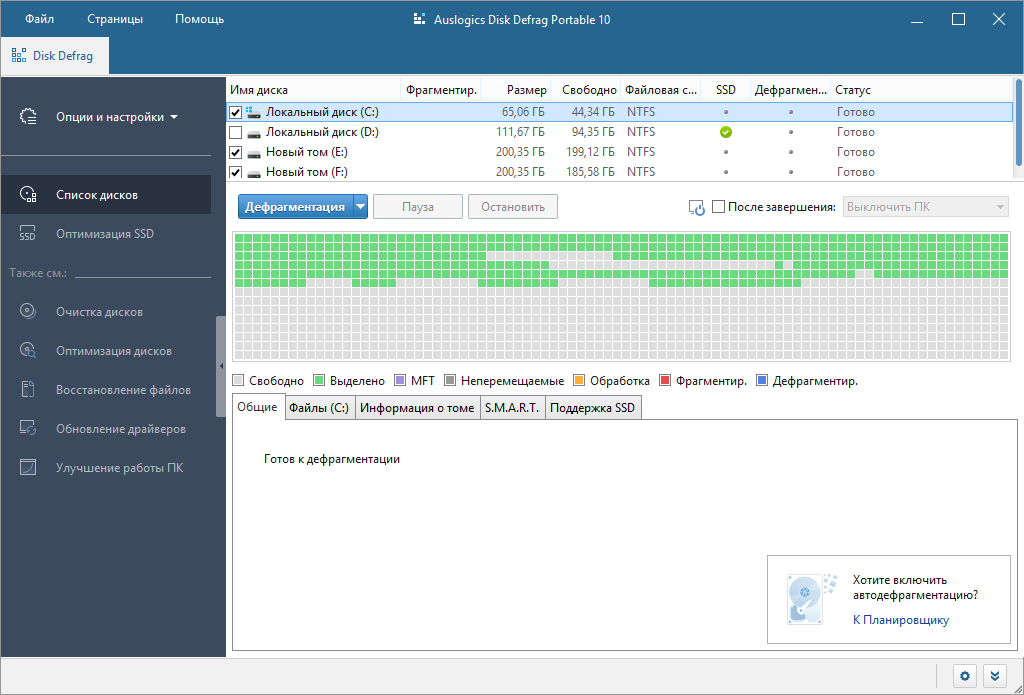
Task: Click the Готов к дефрагментации status text
Action: (x=332, y=459)
